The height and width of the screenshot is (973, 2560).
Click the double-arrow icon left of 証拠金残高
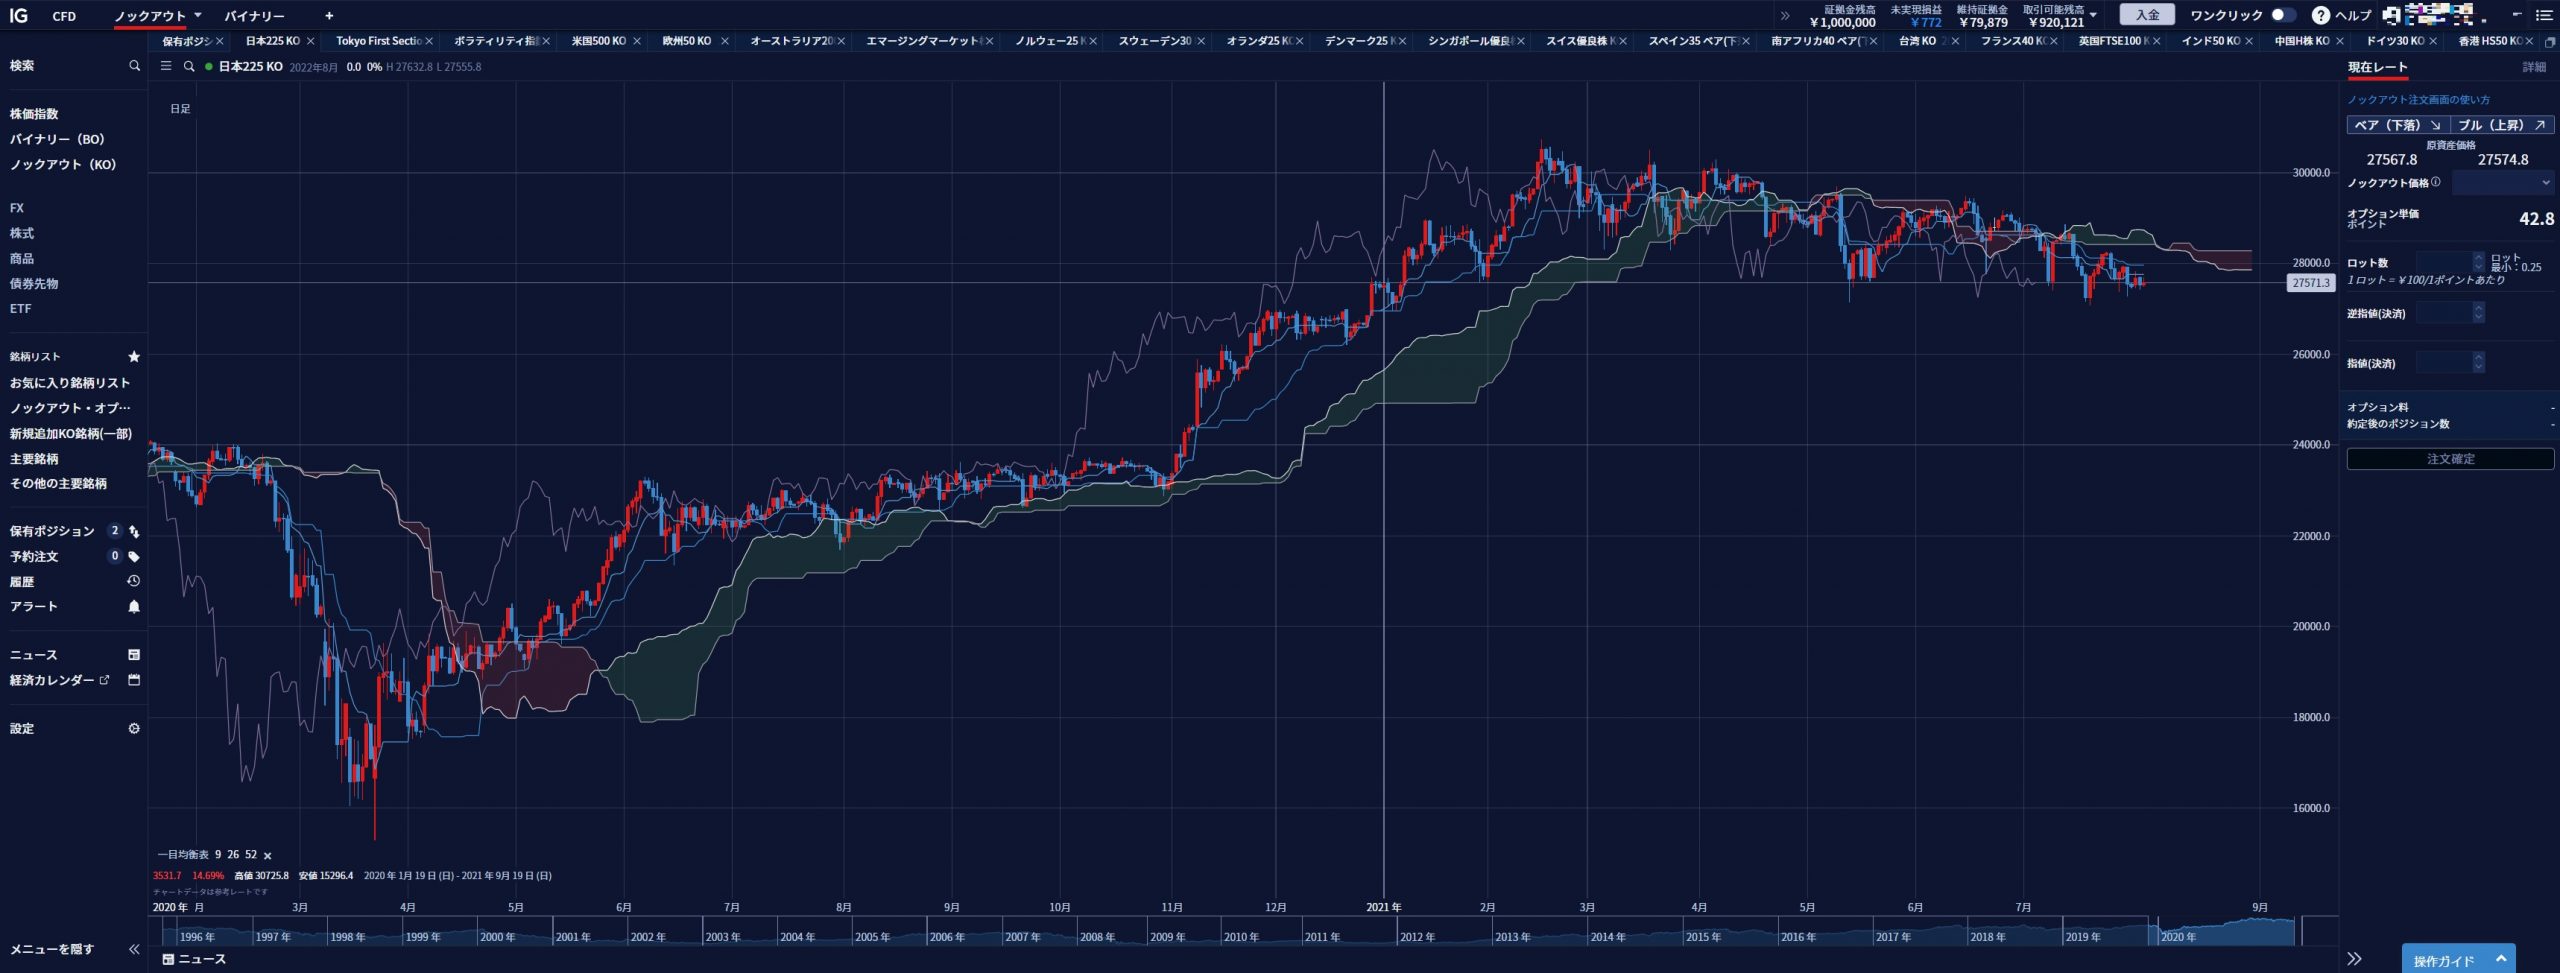[1785, 16]
